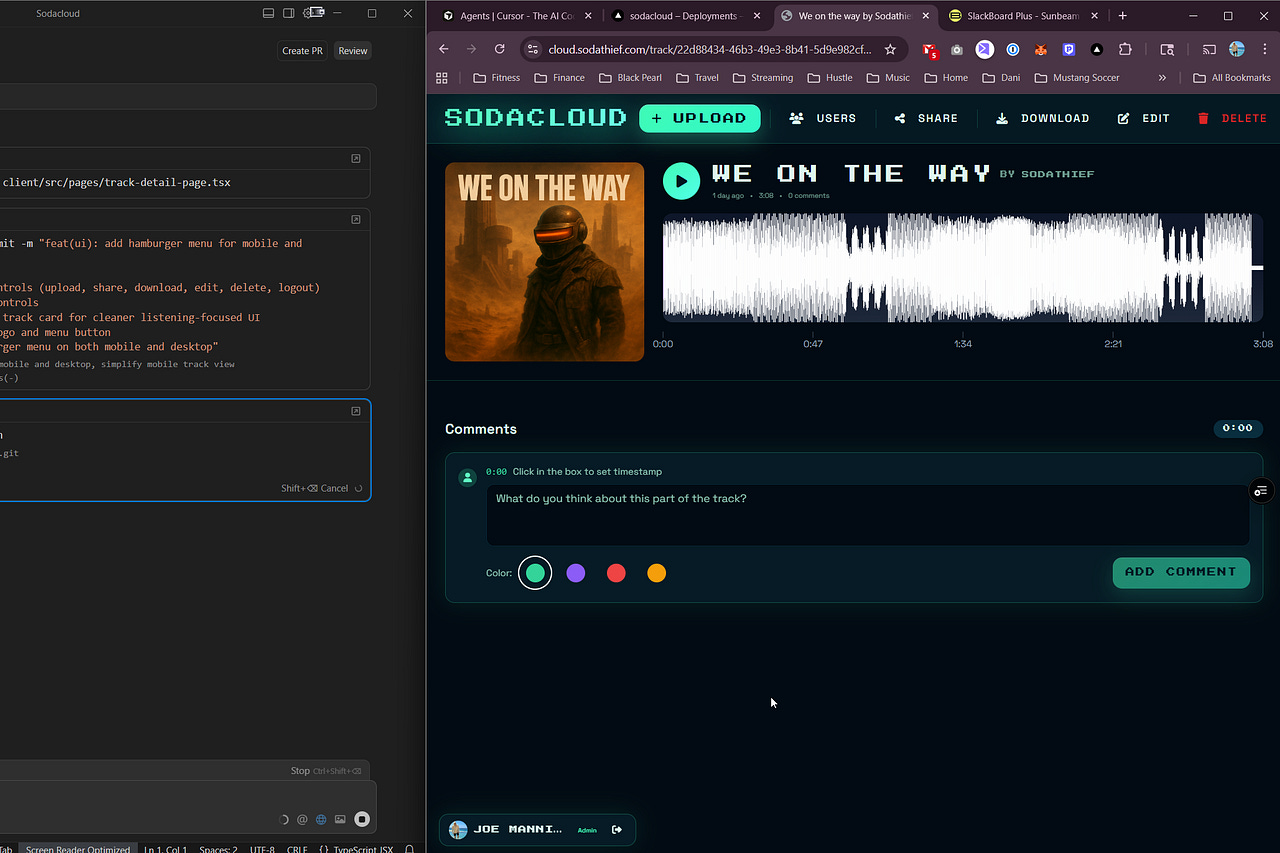Screen dimensions: 1280x853
Task: Open the All Bookmarks folder
Action: (x=1232, y=77)
